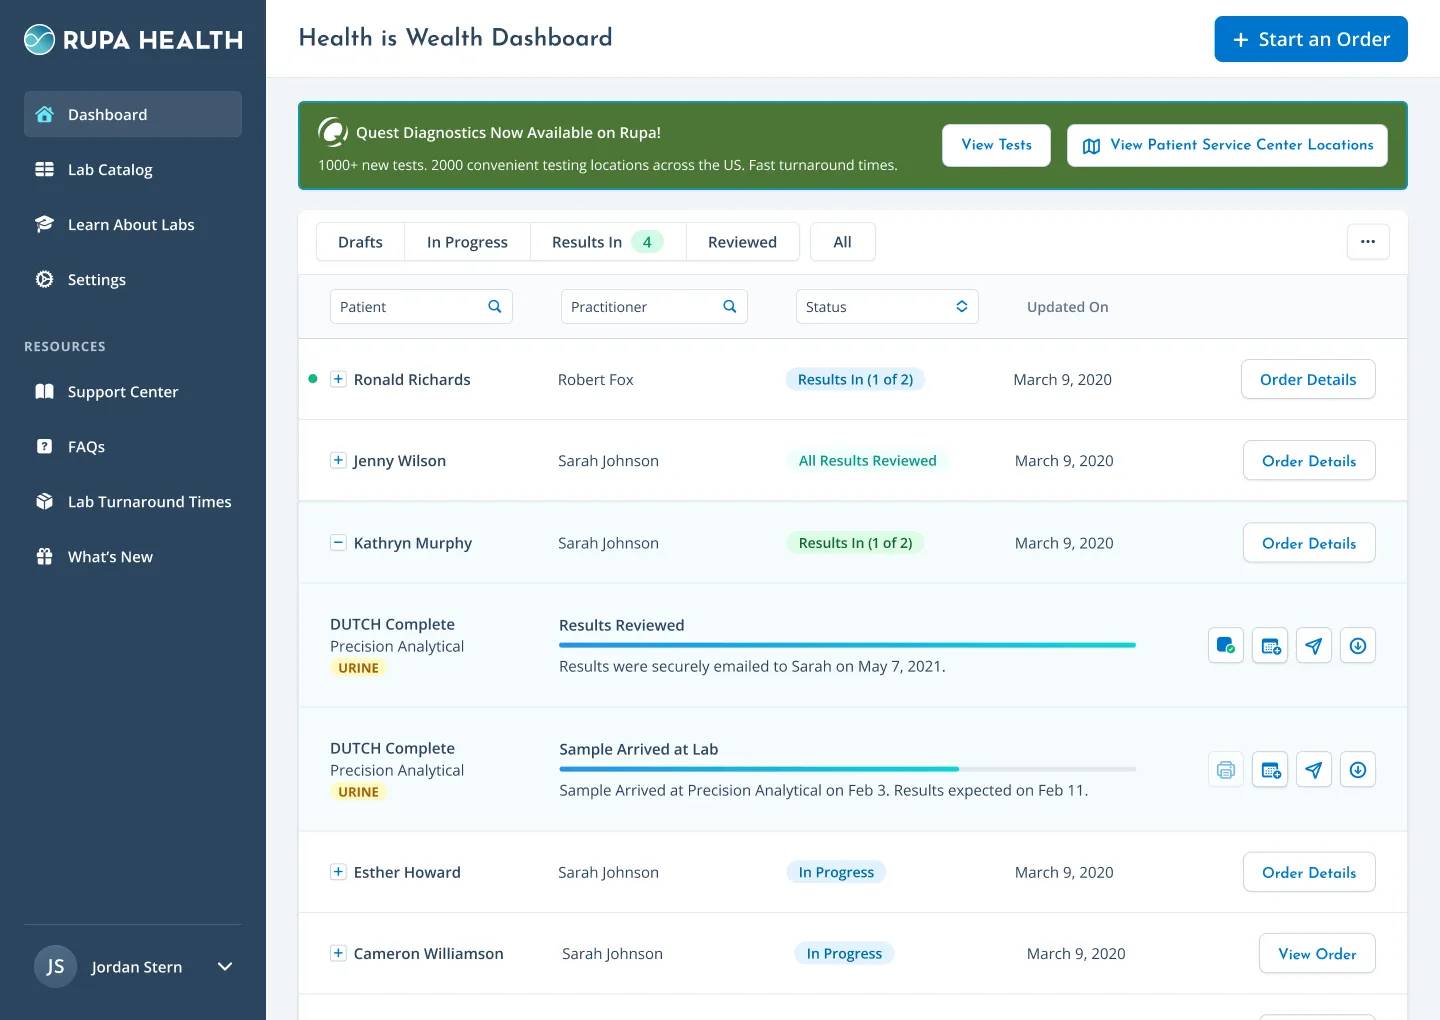
Task: Click the Quest Diagnostics banner logo icon
Action: point(333,132)
